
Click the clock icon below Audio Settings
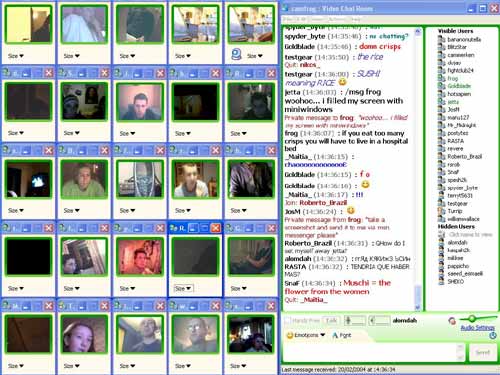click(x=493, y=336)
